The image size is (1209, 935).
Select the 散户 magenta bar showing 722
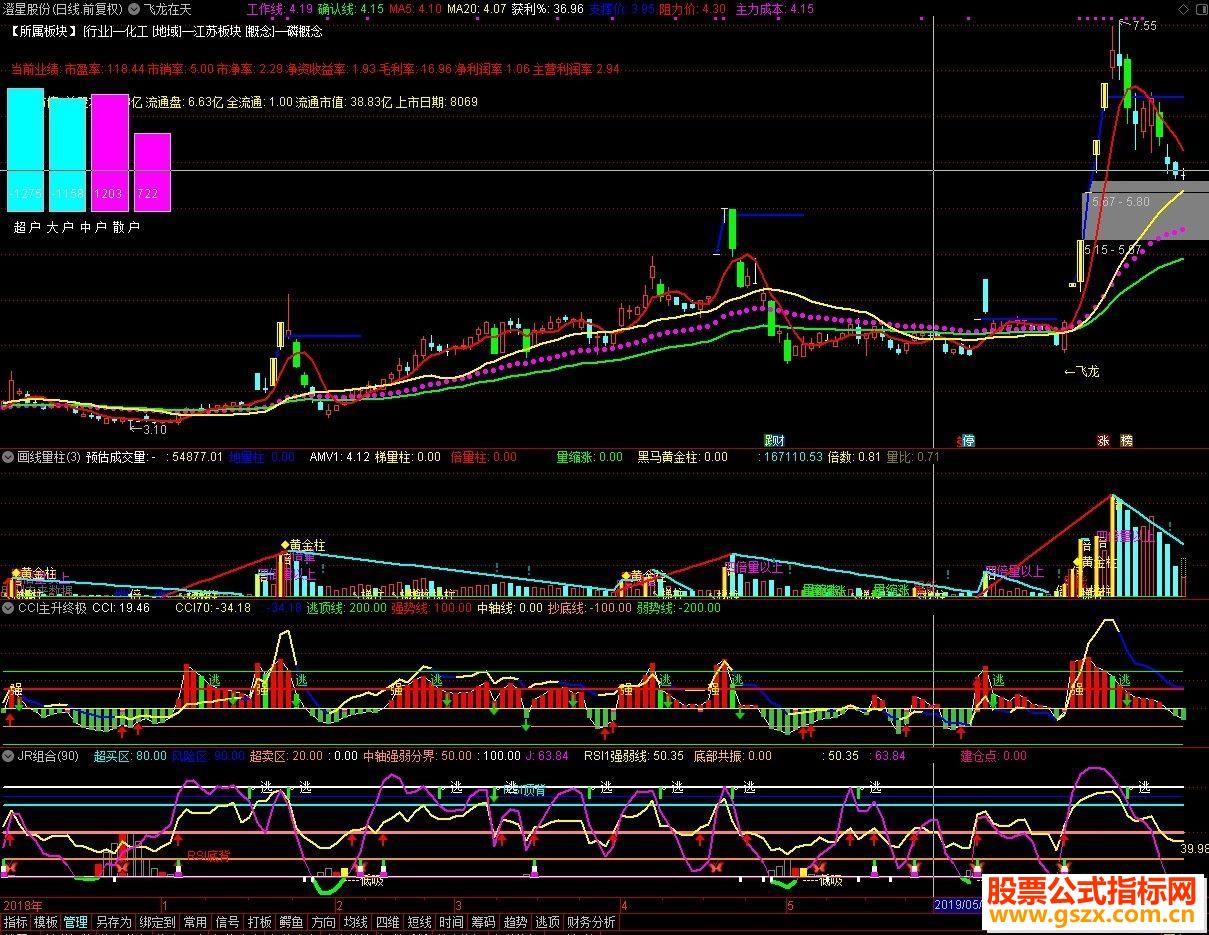click(x=152, y=172)
